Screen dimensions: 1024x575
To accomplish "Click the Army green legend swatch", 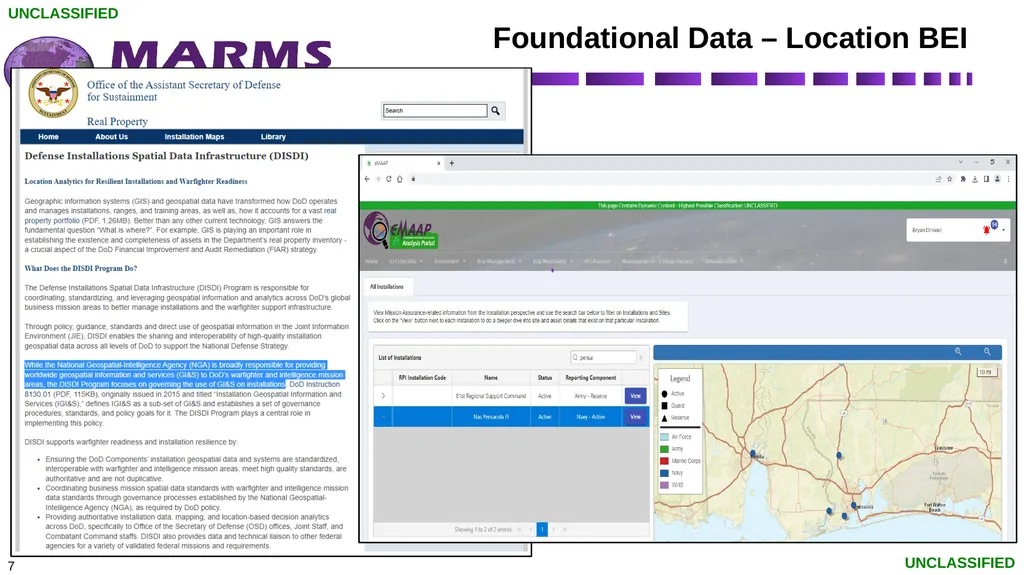I will [x=664, y=449].
